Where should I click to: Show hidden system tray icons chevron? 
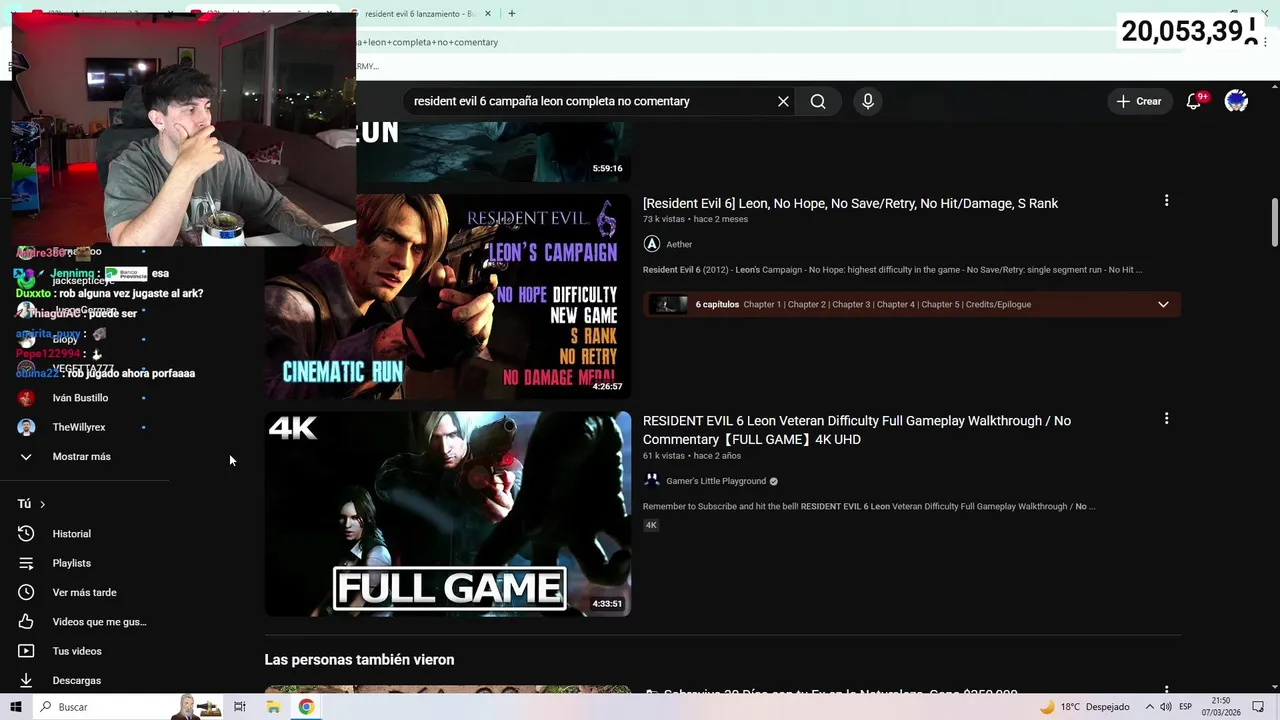pyautogui.click(x=1149, y=707)
